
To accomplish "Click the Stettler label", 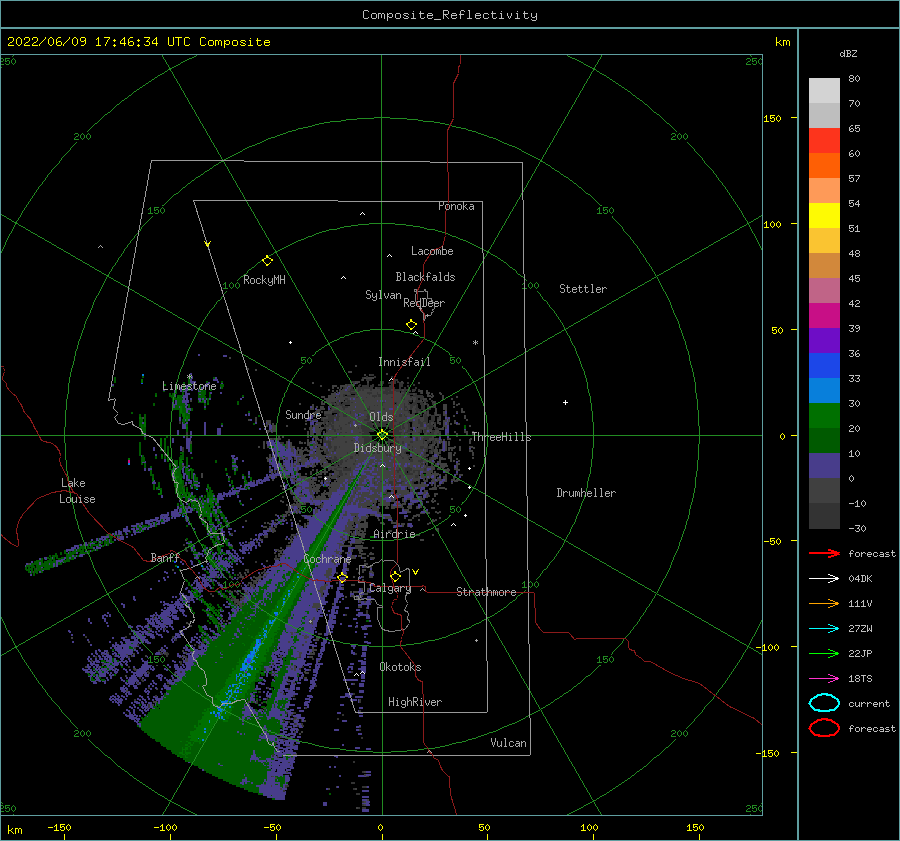I will pos(583,289).
